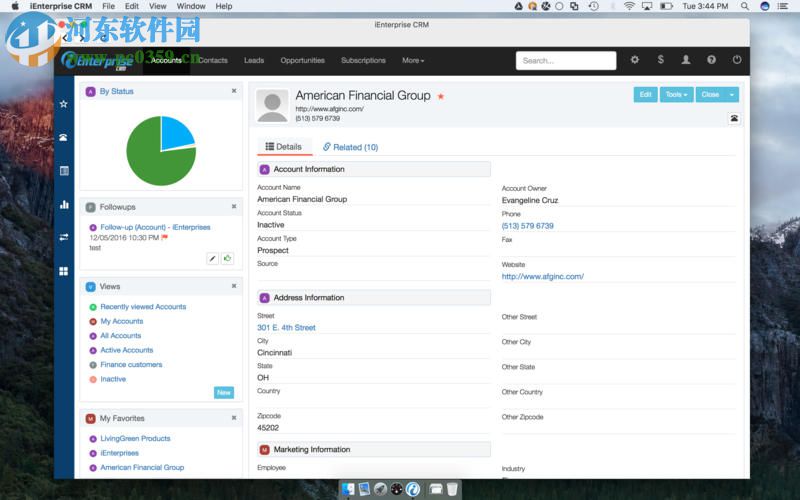Open the Trash in the Dock
The width and height of the screenshot is (800, 500).
click(x=452, y=489)
